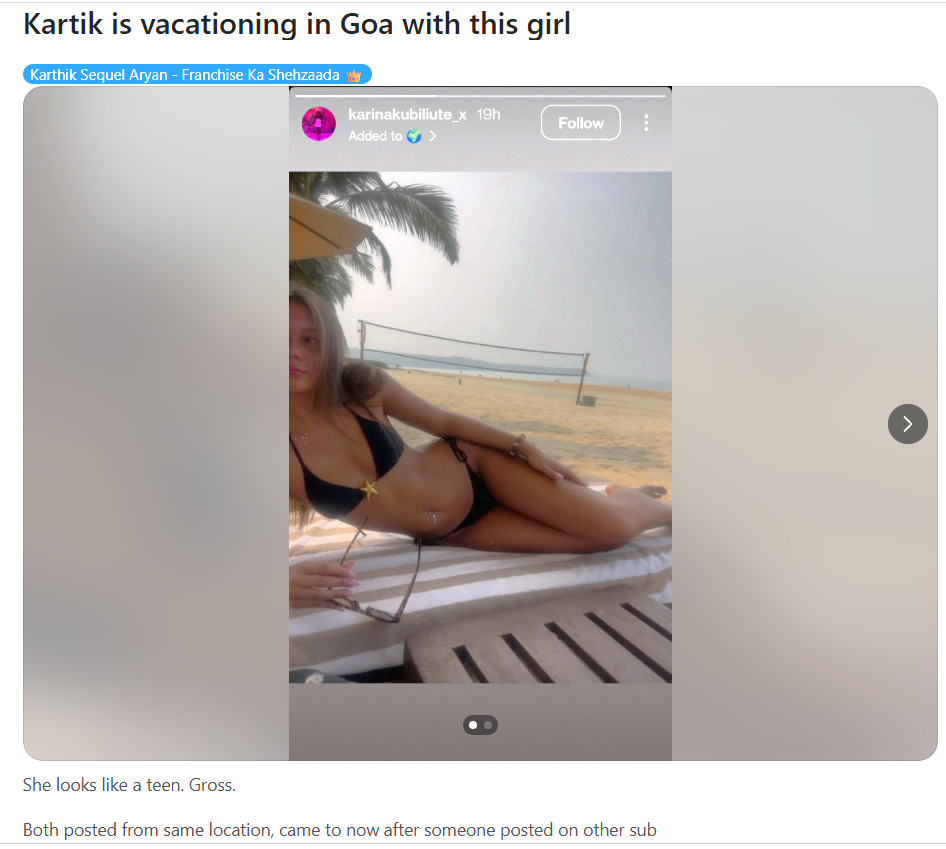Select the first carousel indicator dot

pos(473,725)
